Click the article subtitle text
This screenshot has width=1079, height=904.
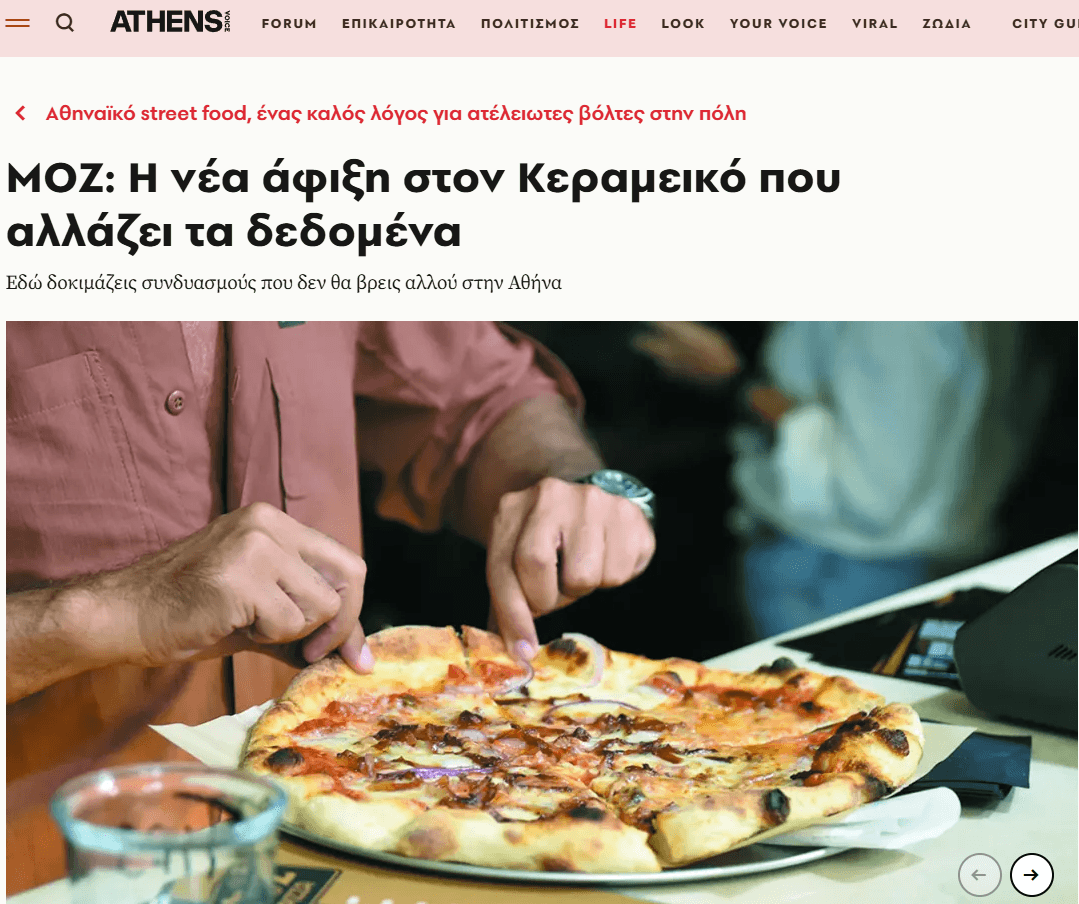click(x=284, y=283)
